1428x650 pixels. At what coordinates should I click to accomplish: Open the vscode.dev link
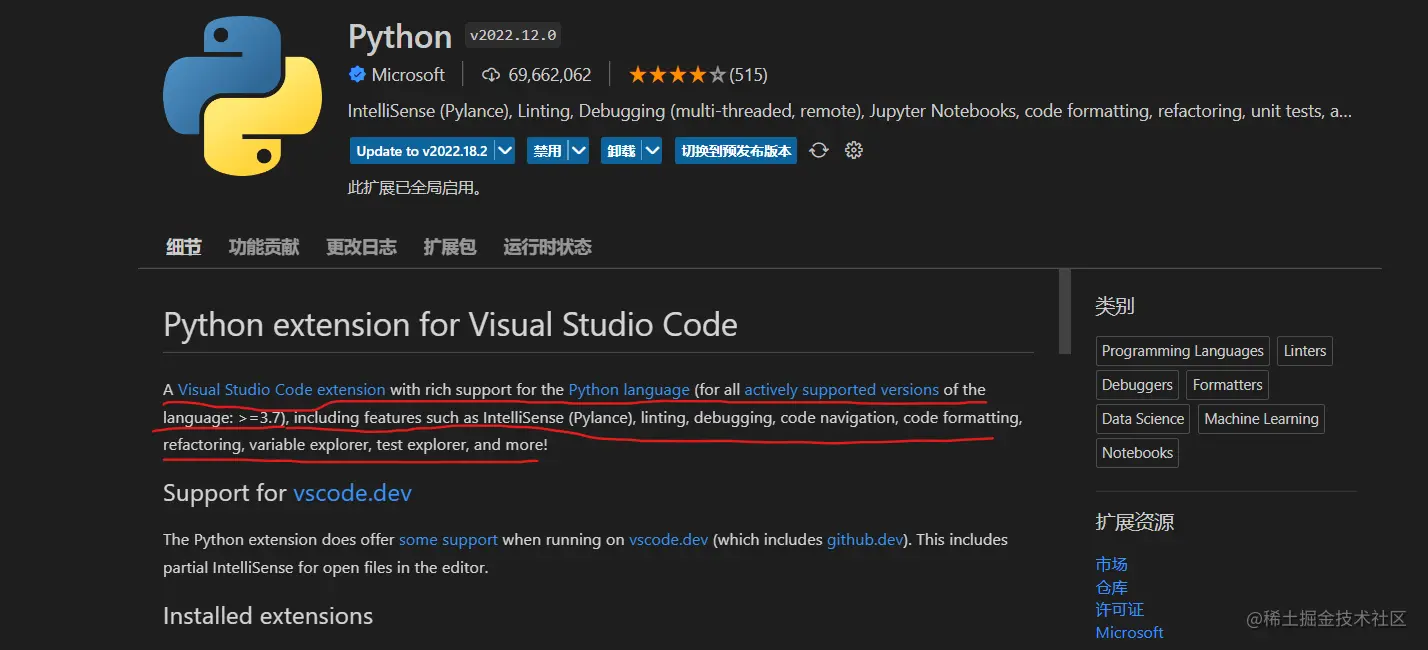(x=352, y=493)
